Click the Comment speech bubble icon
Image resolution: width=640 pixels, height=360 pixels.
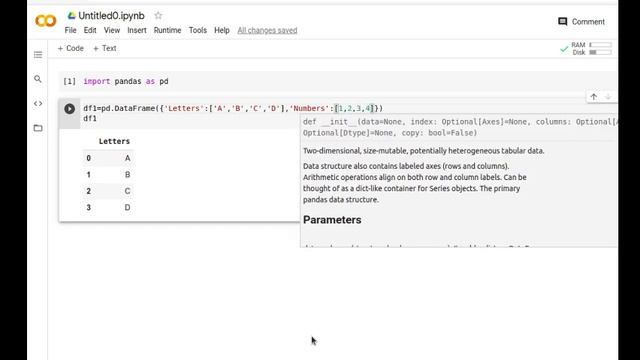(x=562, y=22)
